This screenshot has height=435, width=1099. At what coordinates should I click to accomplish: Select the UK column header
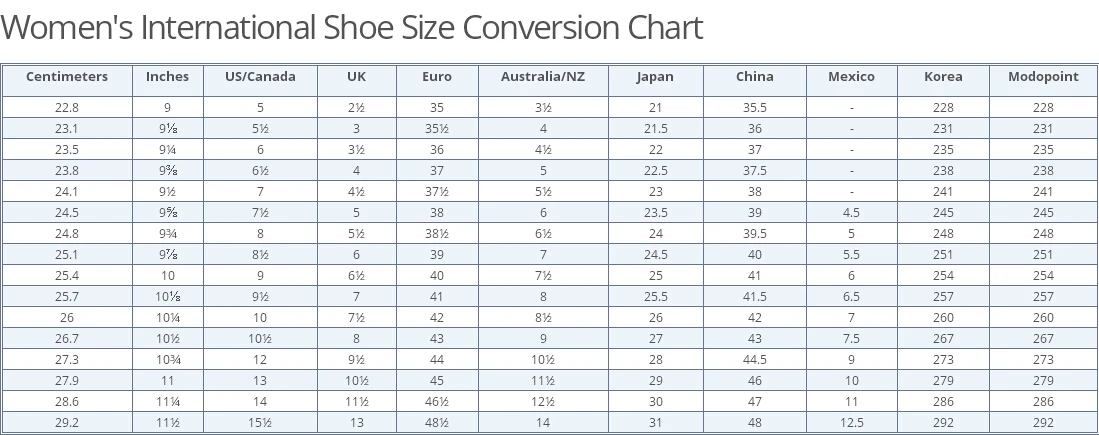[356, 77]
